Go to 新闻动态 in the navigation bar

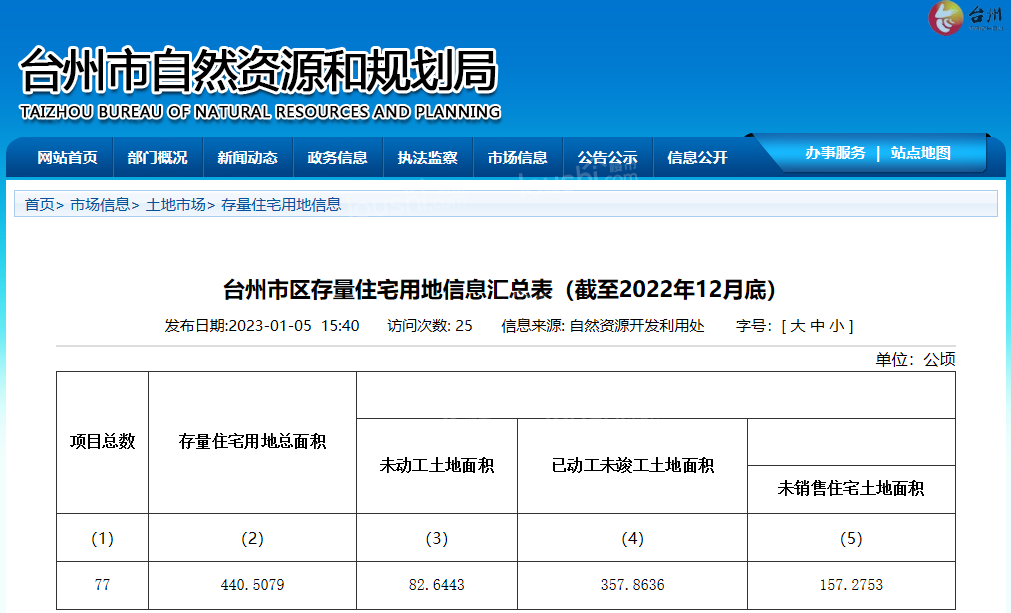(247, 157)
